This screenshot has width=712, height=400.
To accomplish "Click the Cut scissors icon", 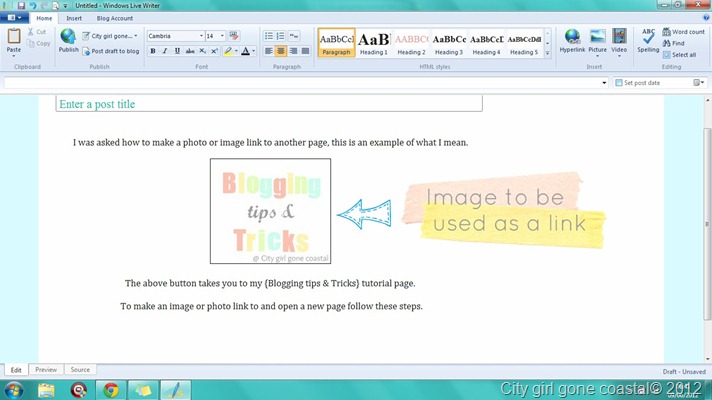I will tap(30, 32).
